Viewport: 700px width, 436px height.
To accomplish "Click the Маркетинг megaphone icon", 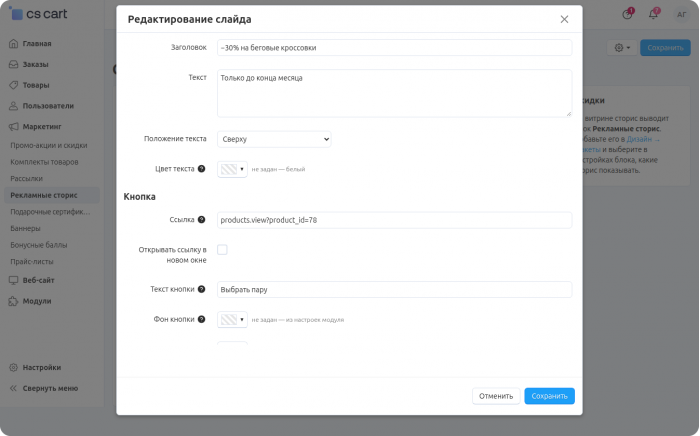I will click(13, 127).
